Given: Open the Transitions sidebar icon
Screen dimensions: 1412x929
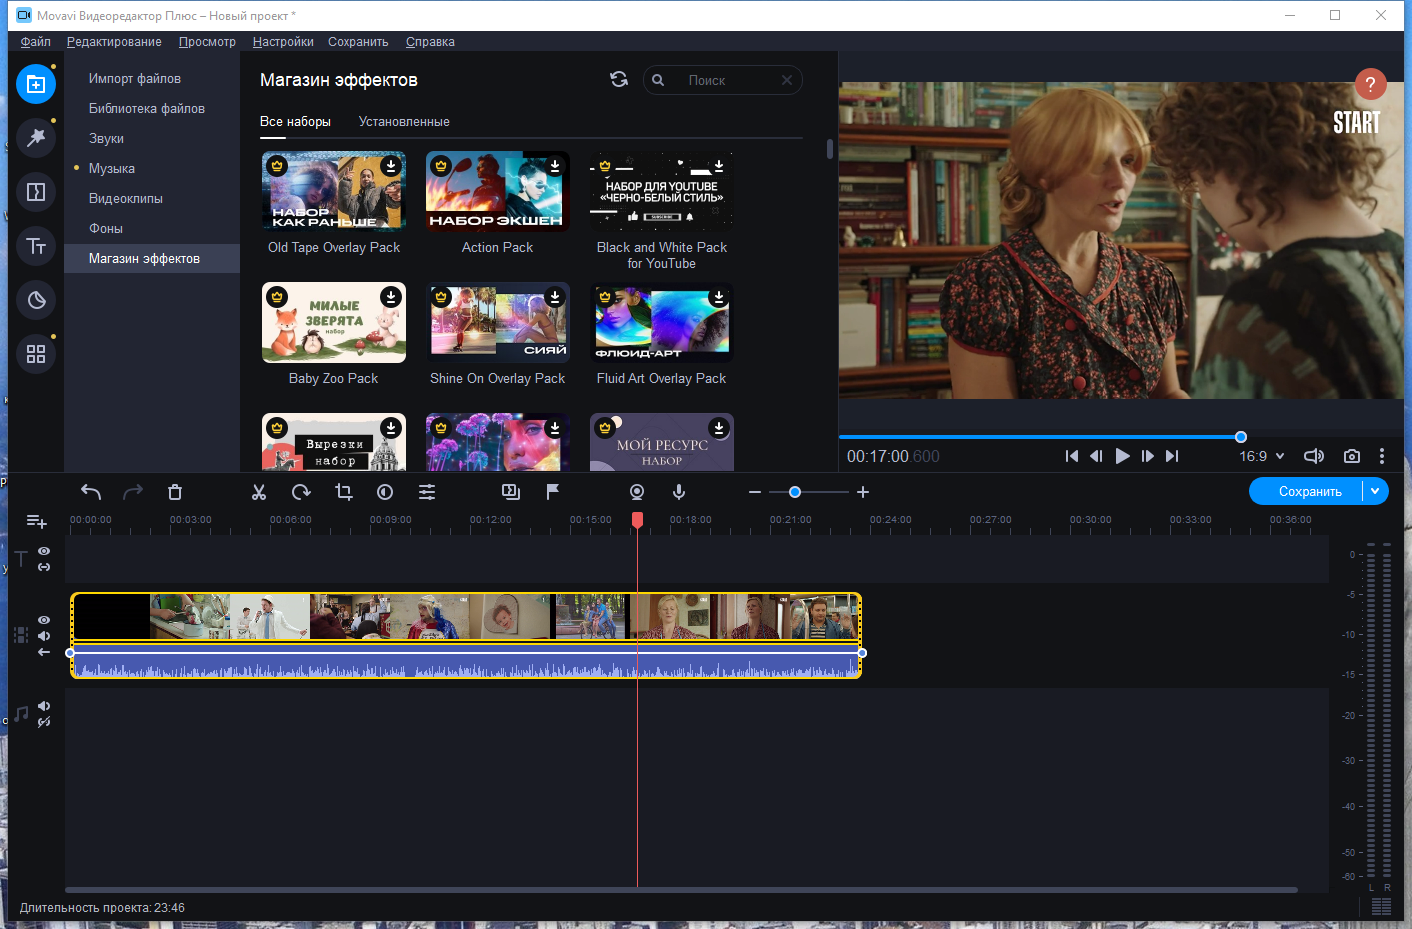Looking at the screenshot, I should [x=36, y=192].
